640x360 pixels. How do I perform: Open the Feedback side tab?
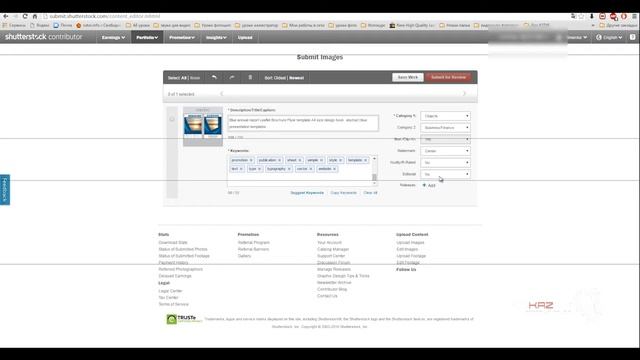pos(5,190)
